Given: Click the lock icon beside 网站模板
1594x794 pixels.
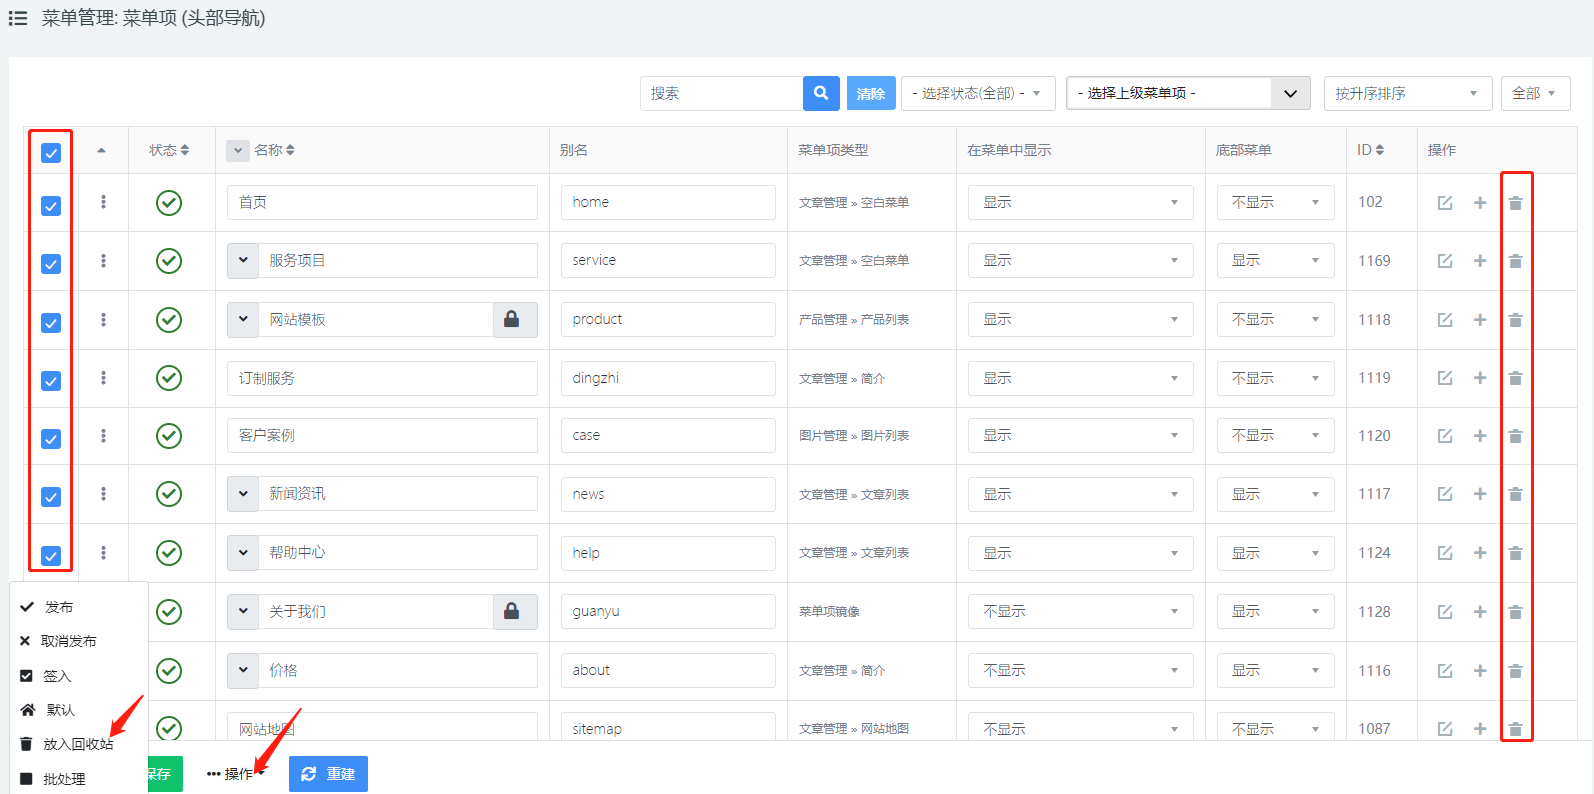Looking at the screenshot, I should [x=512, y=320].
